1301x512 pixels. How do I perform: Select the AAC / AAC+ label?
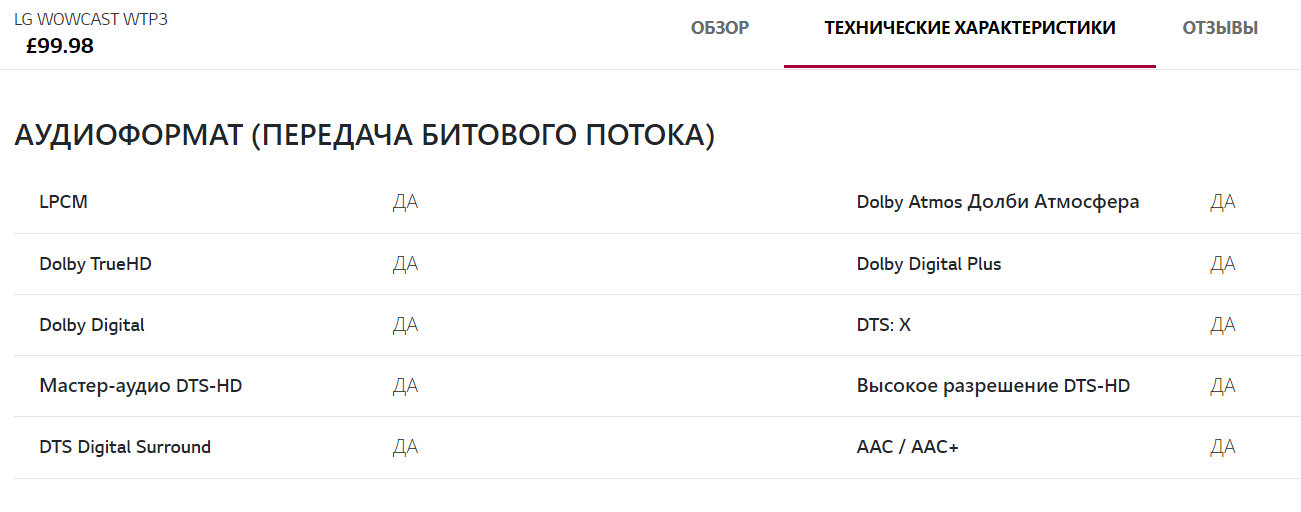click(907, 447)
